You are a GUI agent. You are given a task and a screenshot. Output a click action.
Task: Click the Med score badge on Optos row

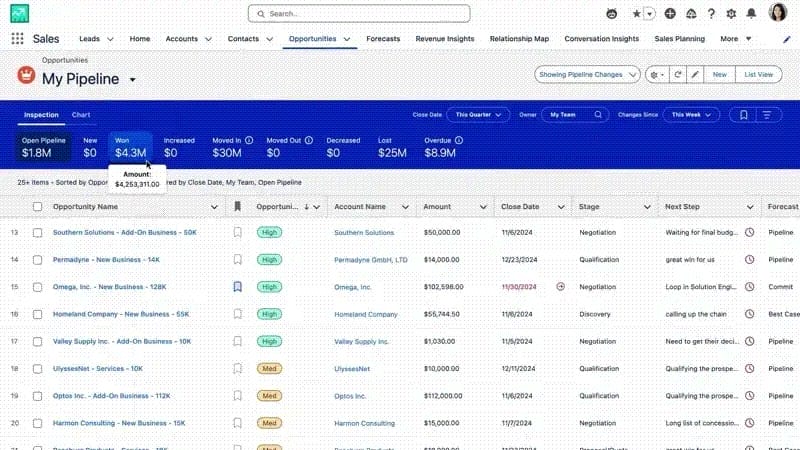[269, 396]
